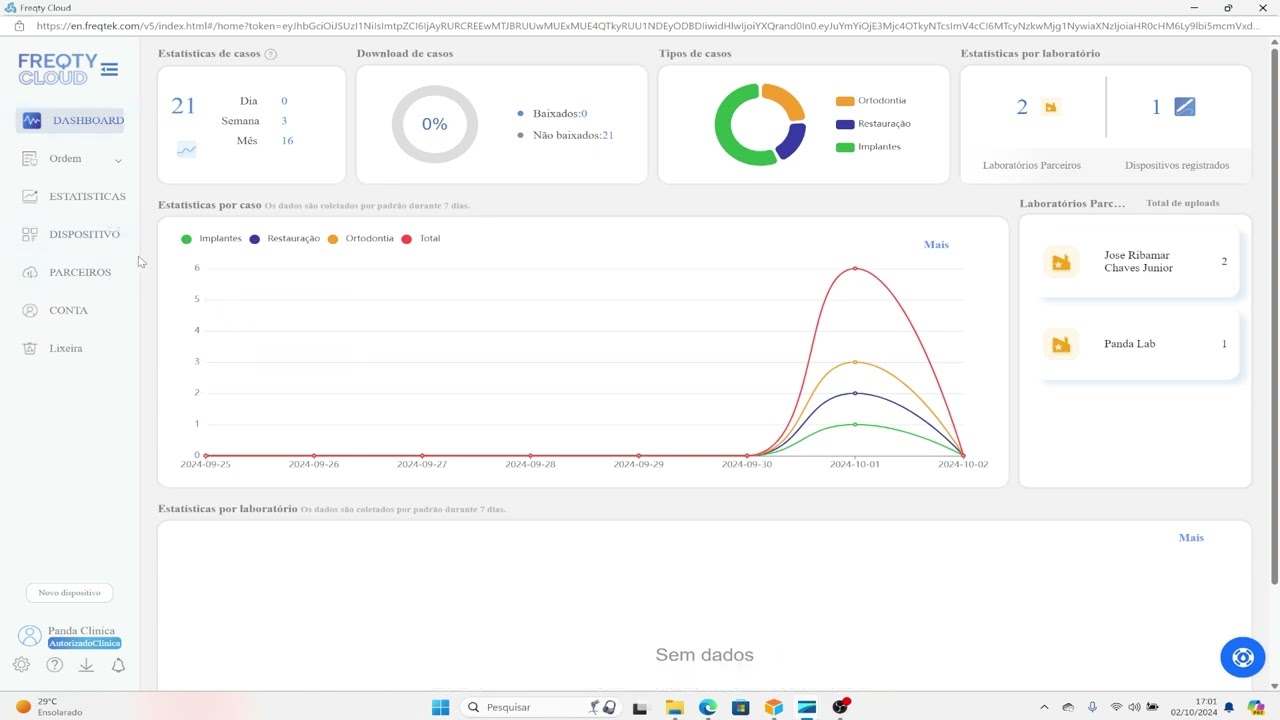The width and height of the screenshot is (1280, 720).
Task: Click the peak Total point on 2024-10-01
Action: 855,269
